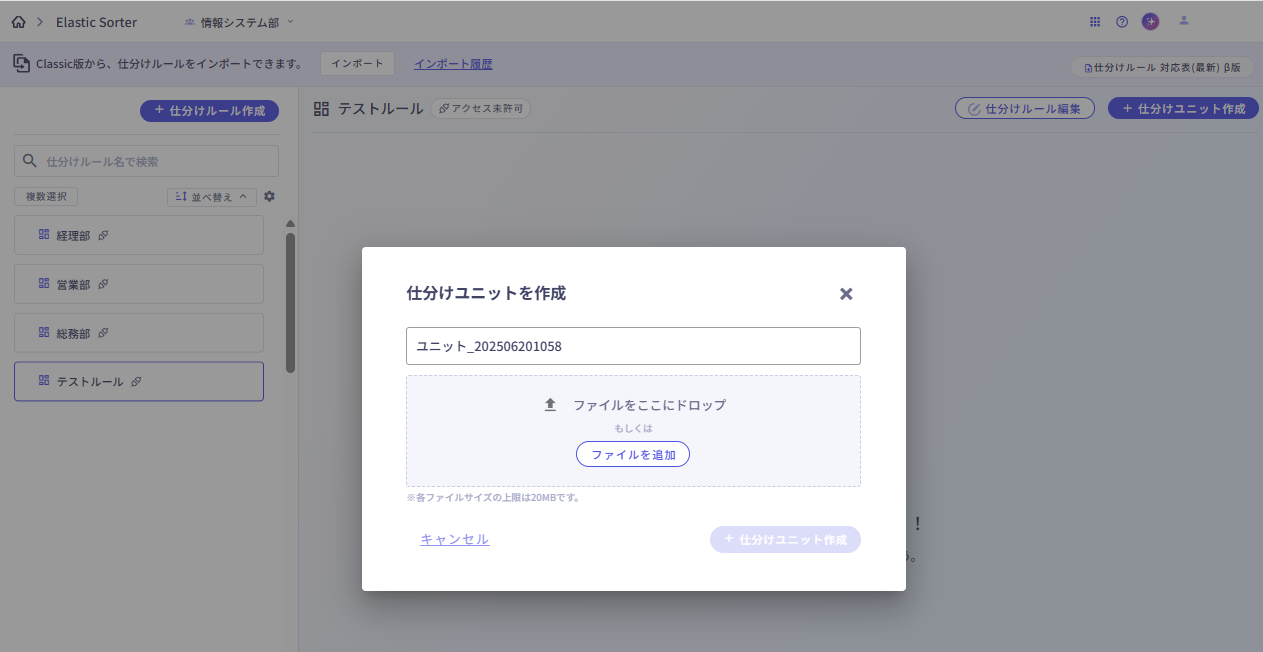Open the apps grid icon

pos(1095,21)
